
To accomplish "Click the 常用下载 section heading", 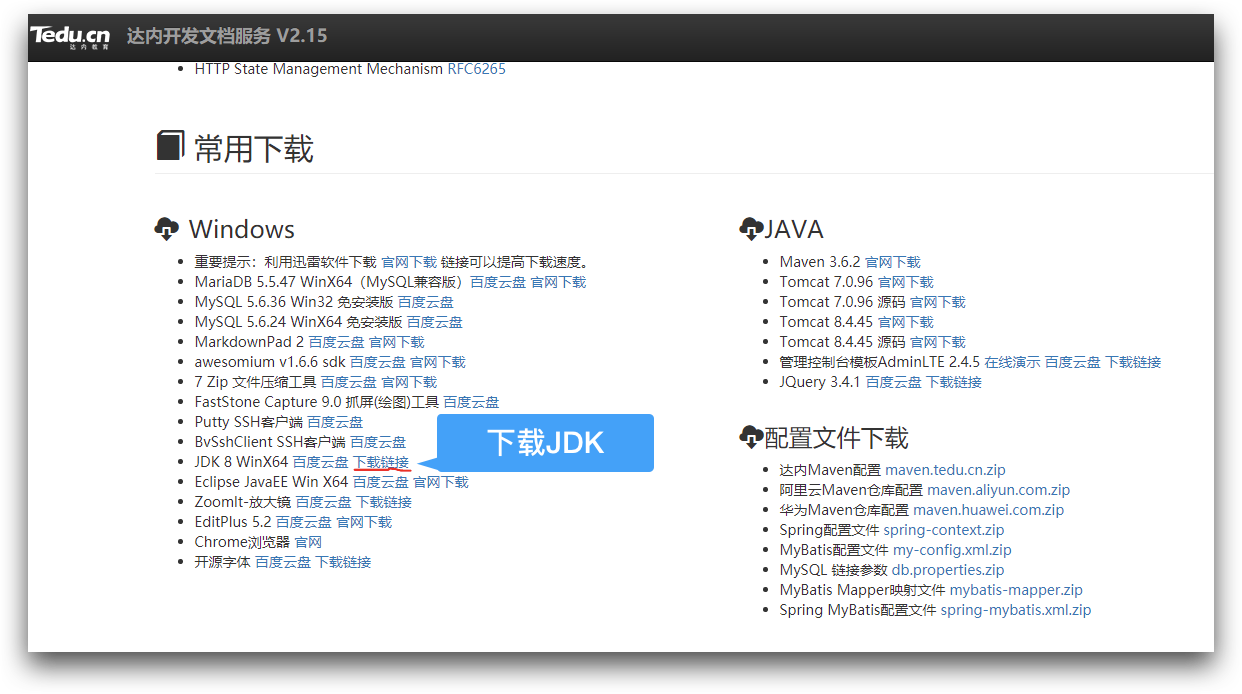I will (x=254, y=149).
